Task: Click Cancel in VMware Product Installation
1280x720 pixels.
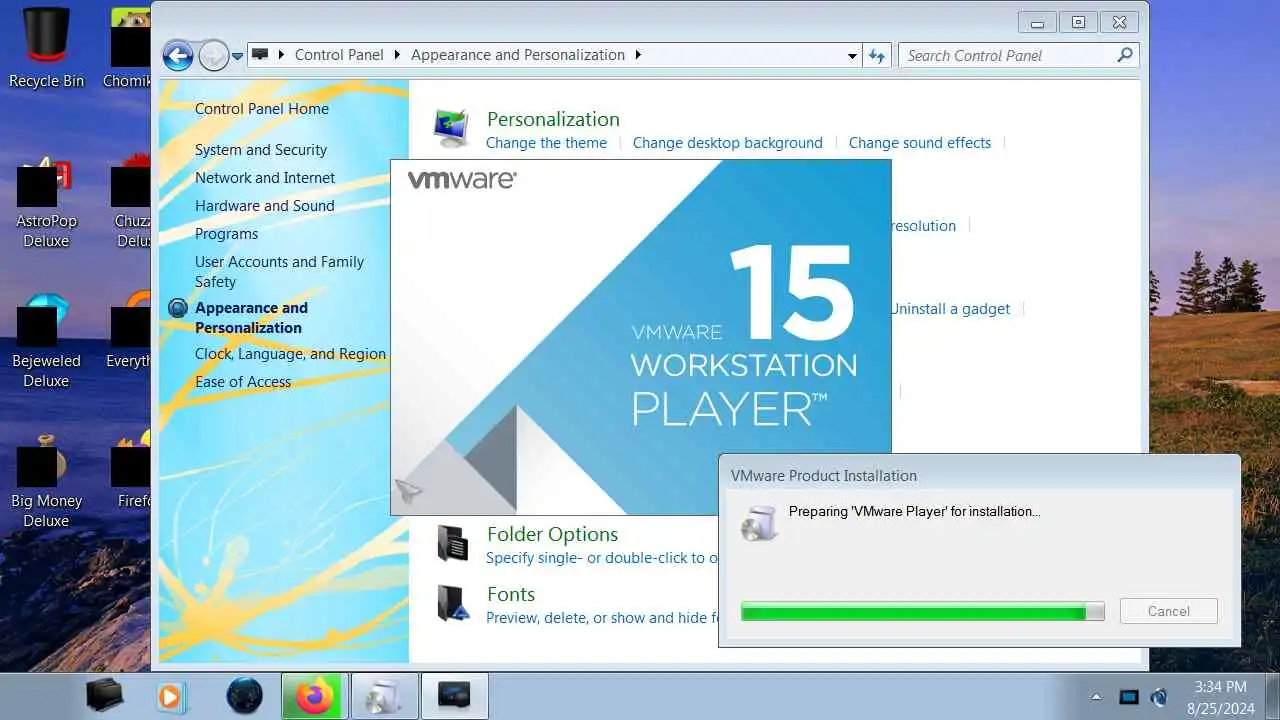Action: coord(1169,611)
